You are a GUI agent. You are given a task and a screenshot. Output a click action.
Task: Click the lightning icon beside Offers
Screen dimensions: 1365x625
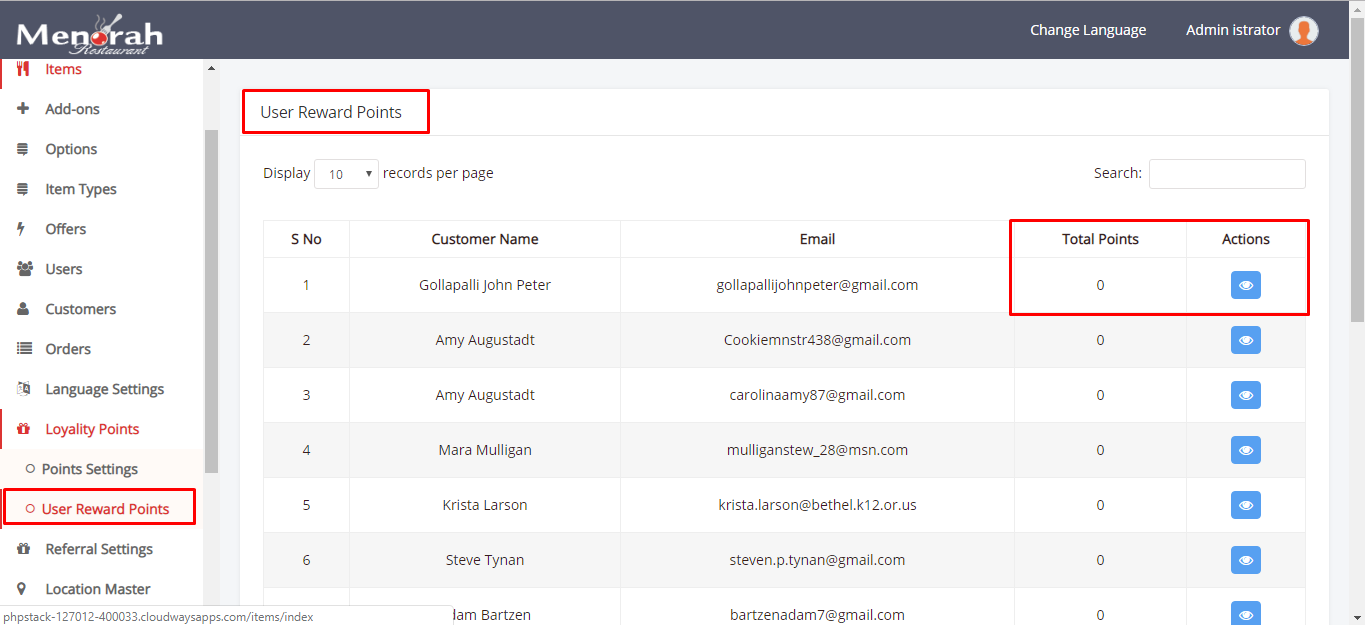coord(22,229)
